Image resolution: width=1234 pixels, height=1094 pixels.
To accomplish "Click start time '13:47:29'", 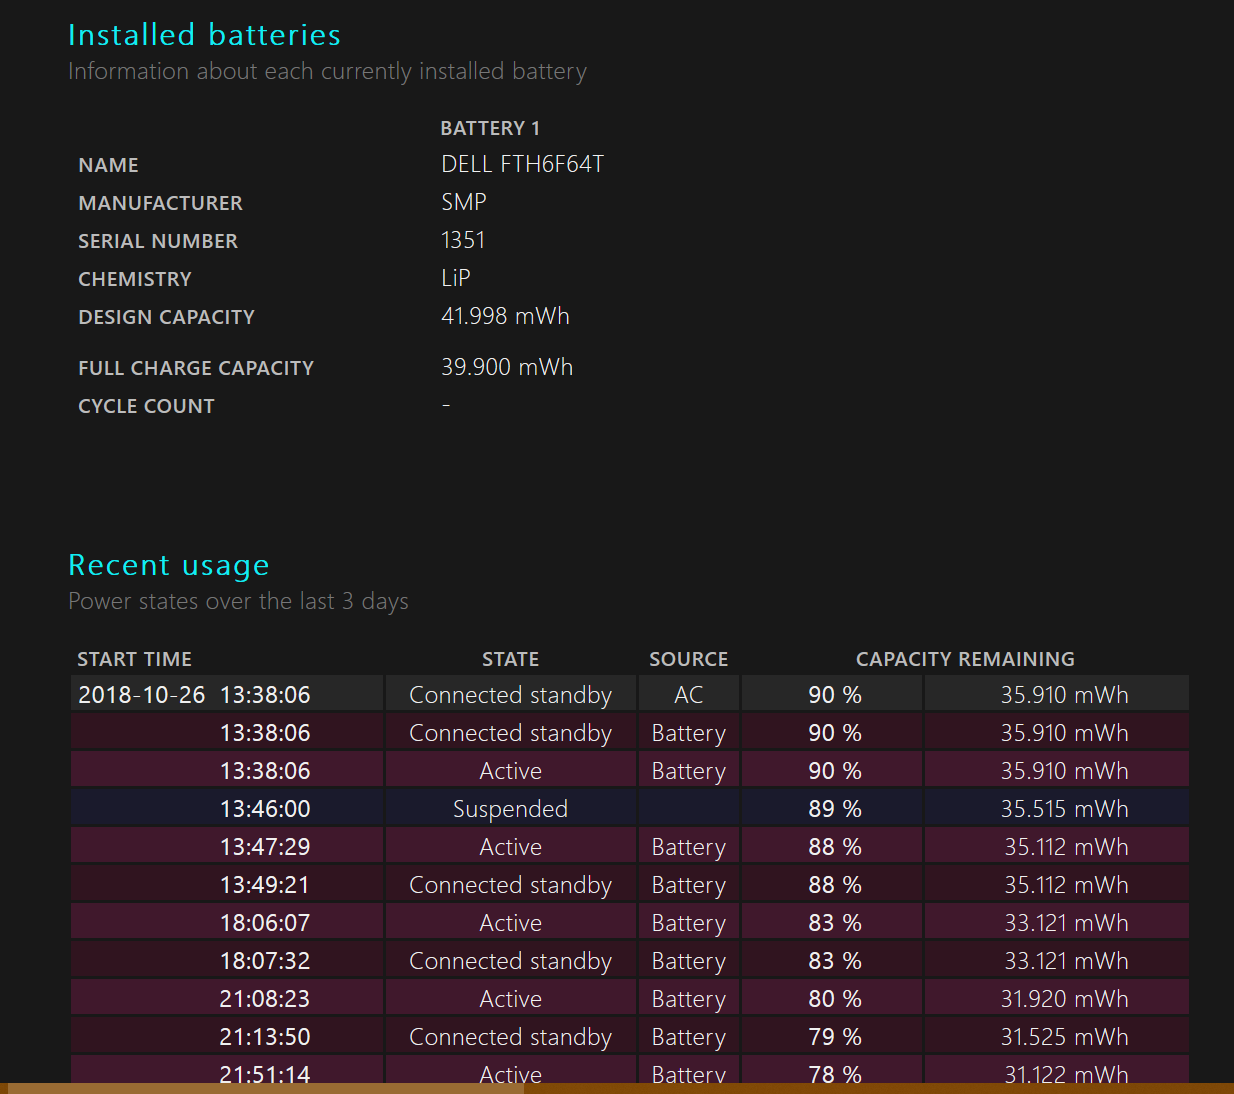I will (265, 847).
